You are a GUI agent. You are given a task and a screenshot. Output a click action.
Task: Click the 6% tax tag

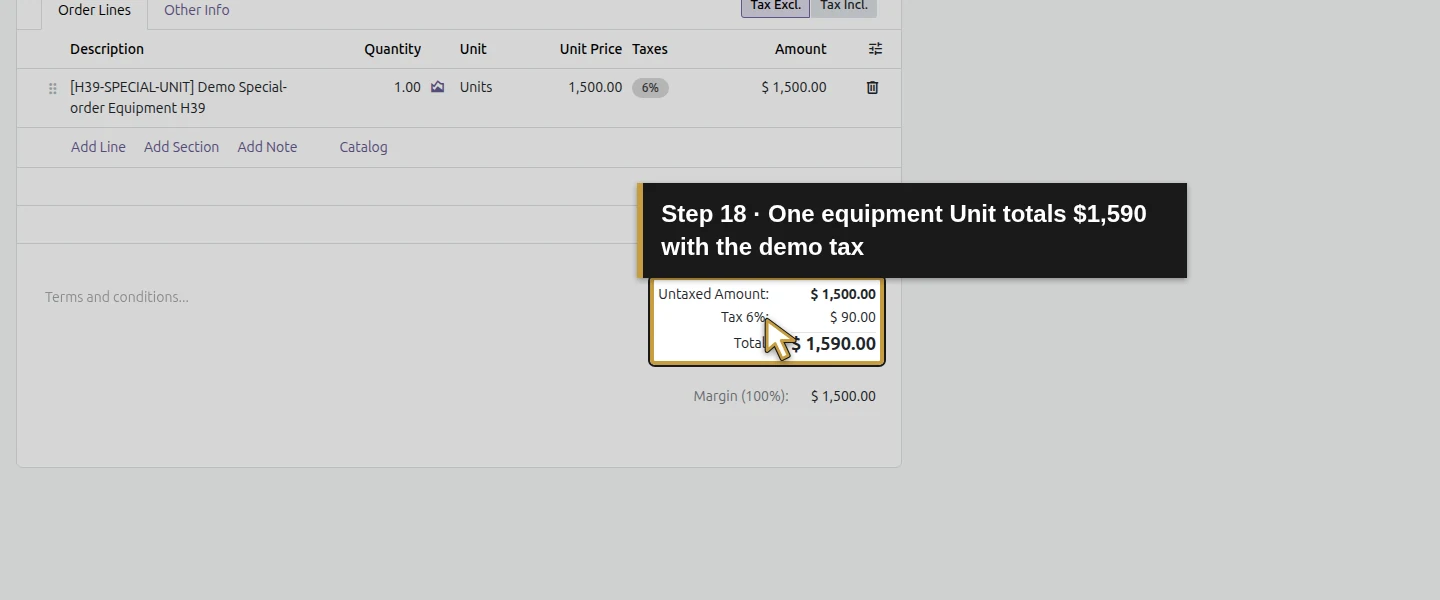[x=650, y=88]
